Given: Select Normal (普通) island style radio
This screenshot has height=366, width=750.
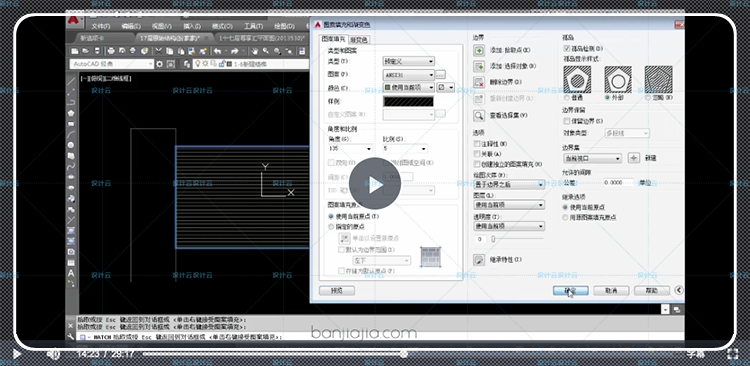Looking at the screenshot, I should [567, 97].
